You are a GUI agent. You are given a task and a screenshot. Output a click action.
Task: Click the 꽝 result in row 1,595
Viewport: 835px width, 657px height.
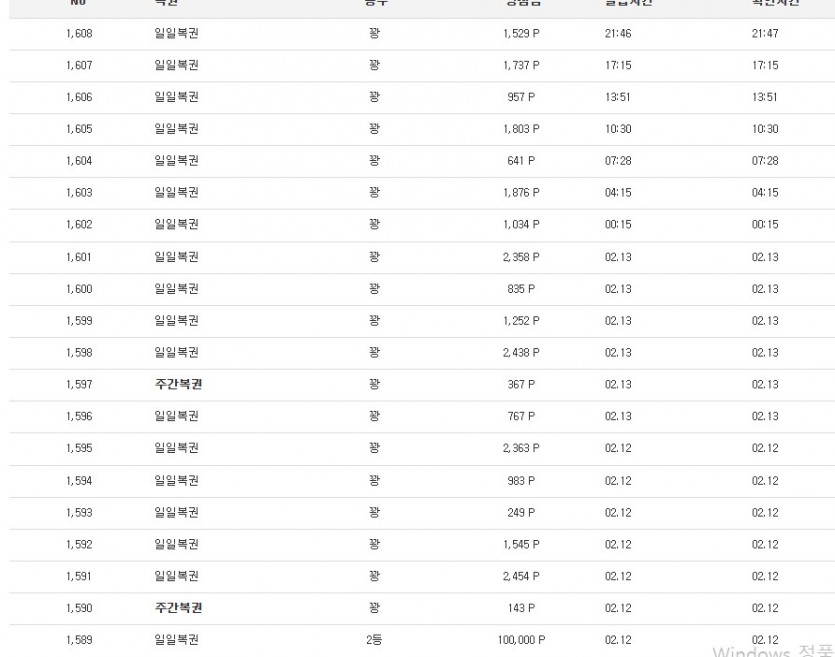tap(374, 448)
